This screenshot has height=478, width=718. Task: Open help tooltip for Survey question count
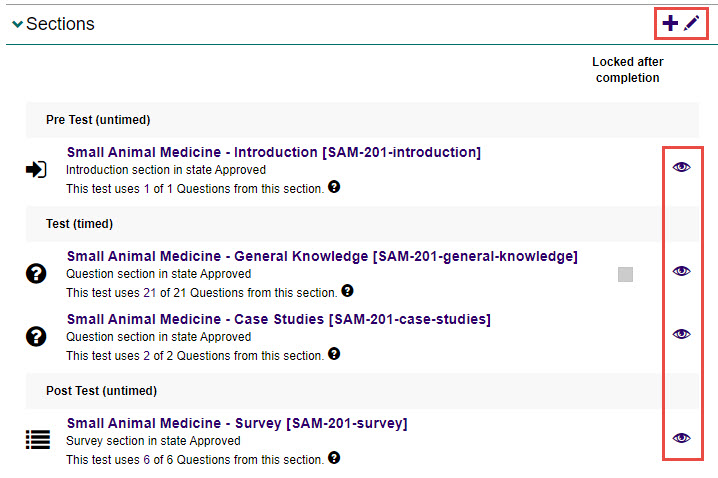(x=334, y=458)
